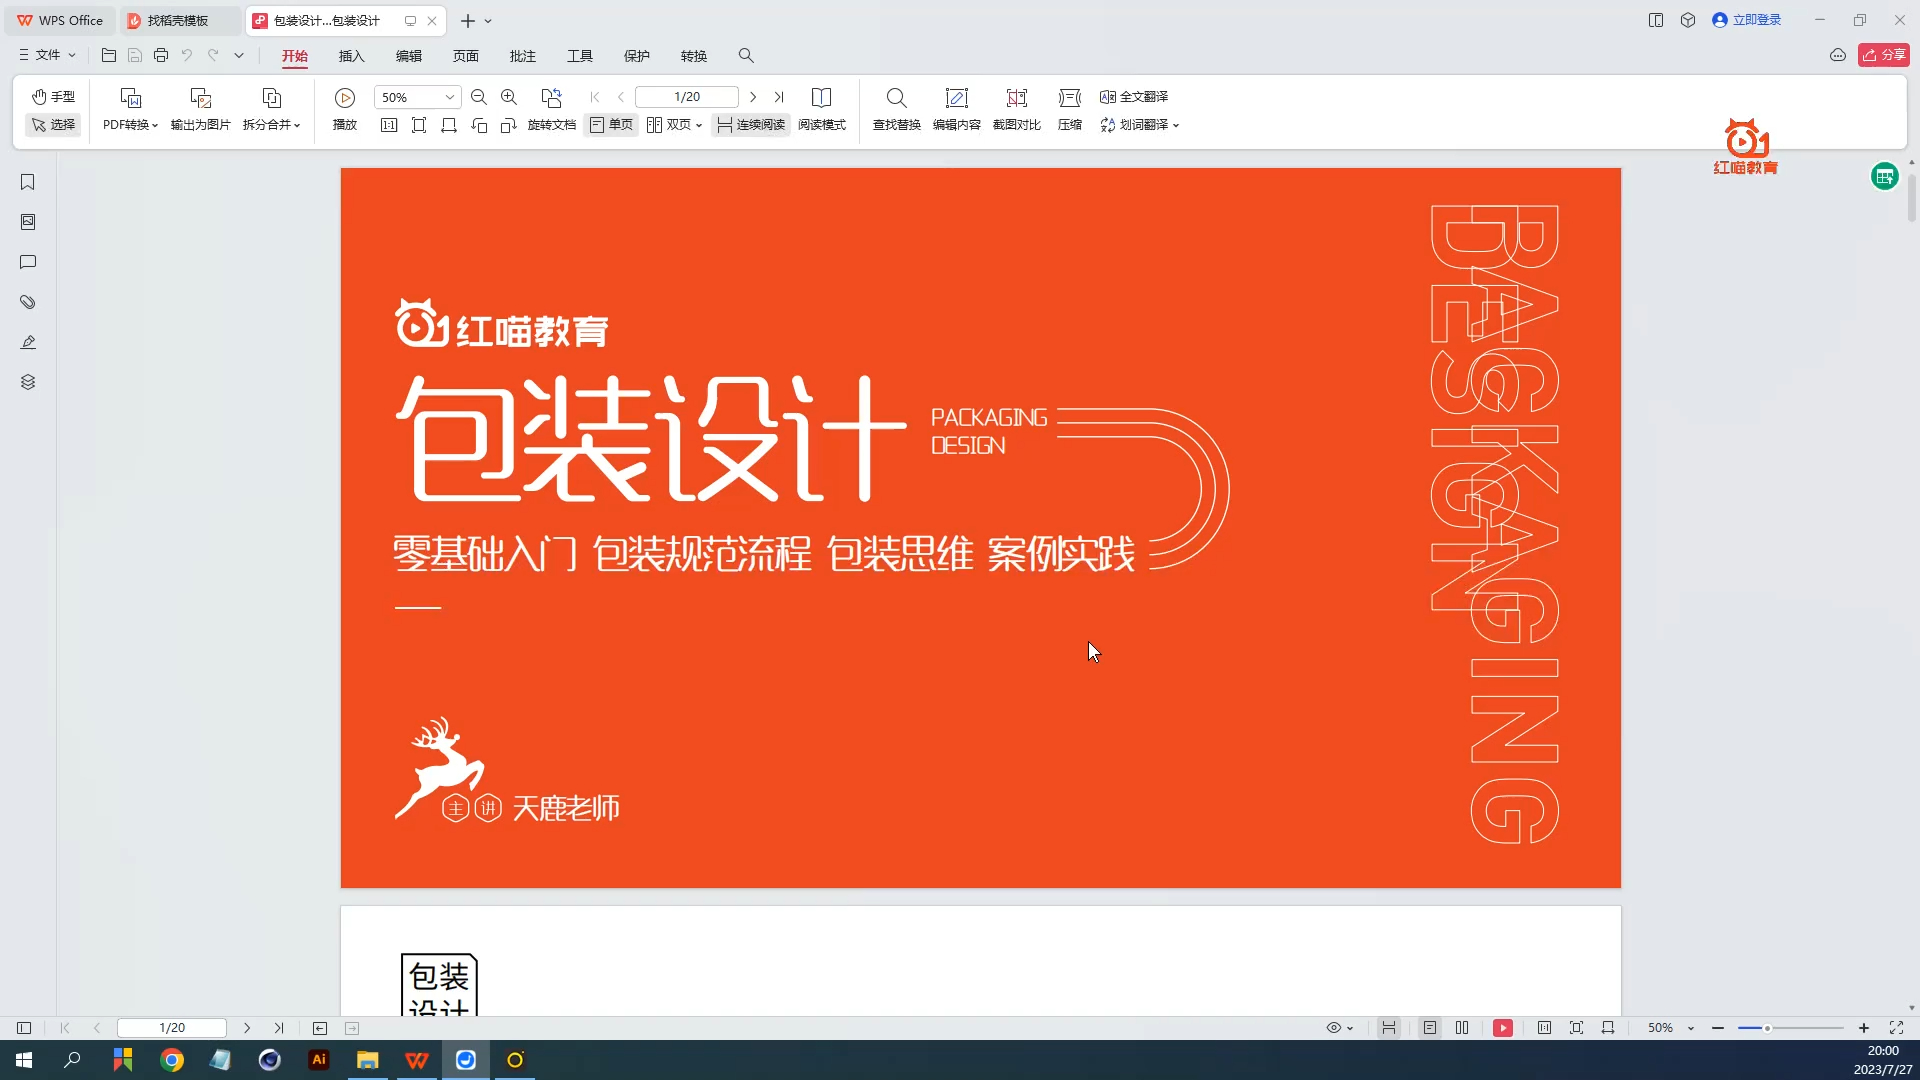This screenshot has width=1920, height=1080.
Task: Click vertical scrollbar thumb
Action: click(x=1911, y=198)
